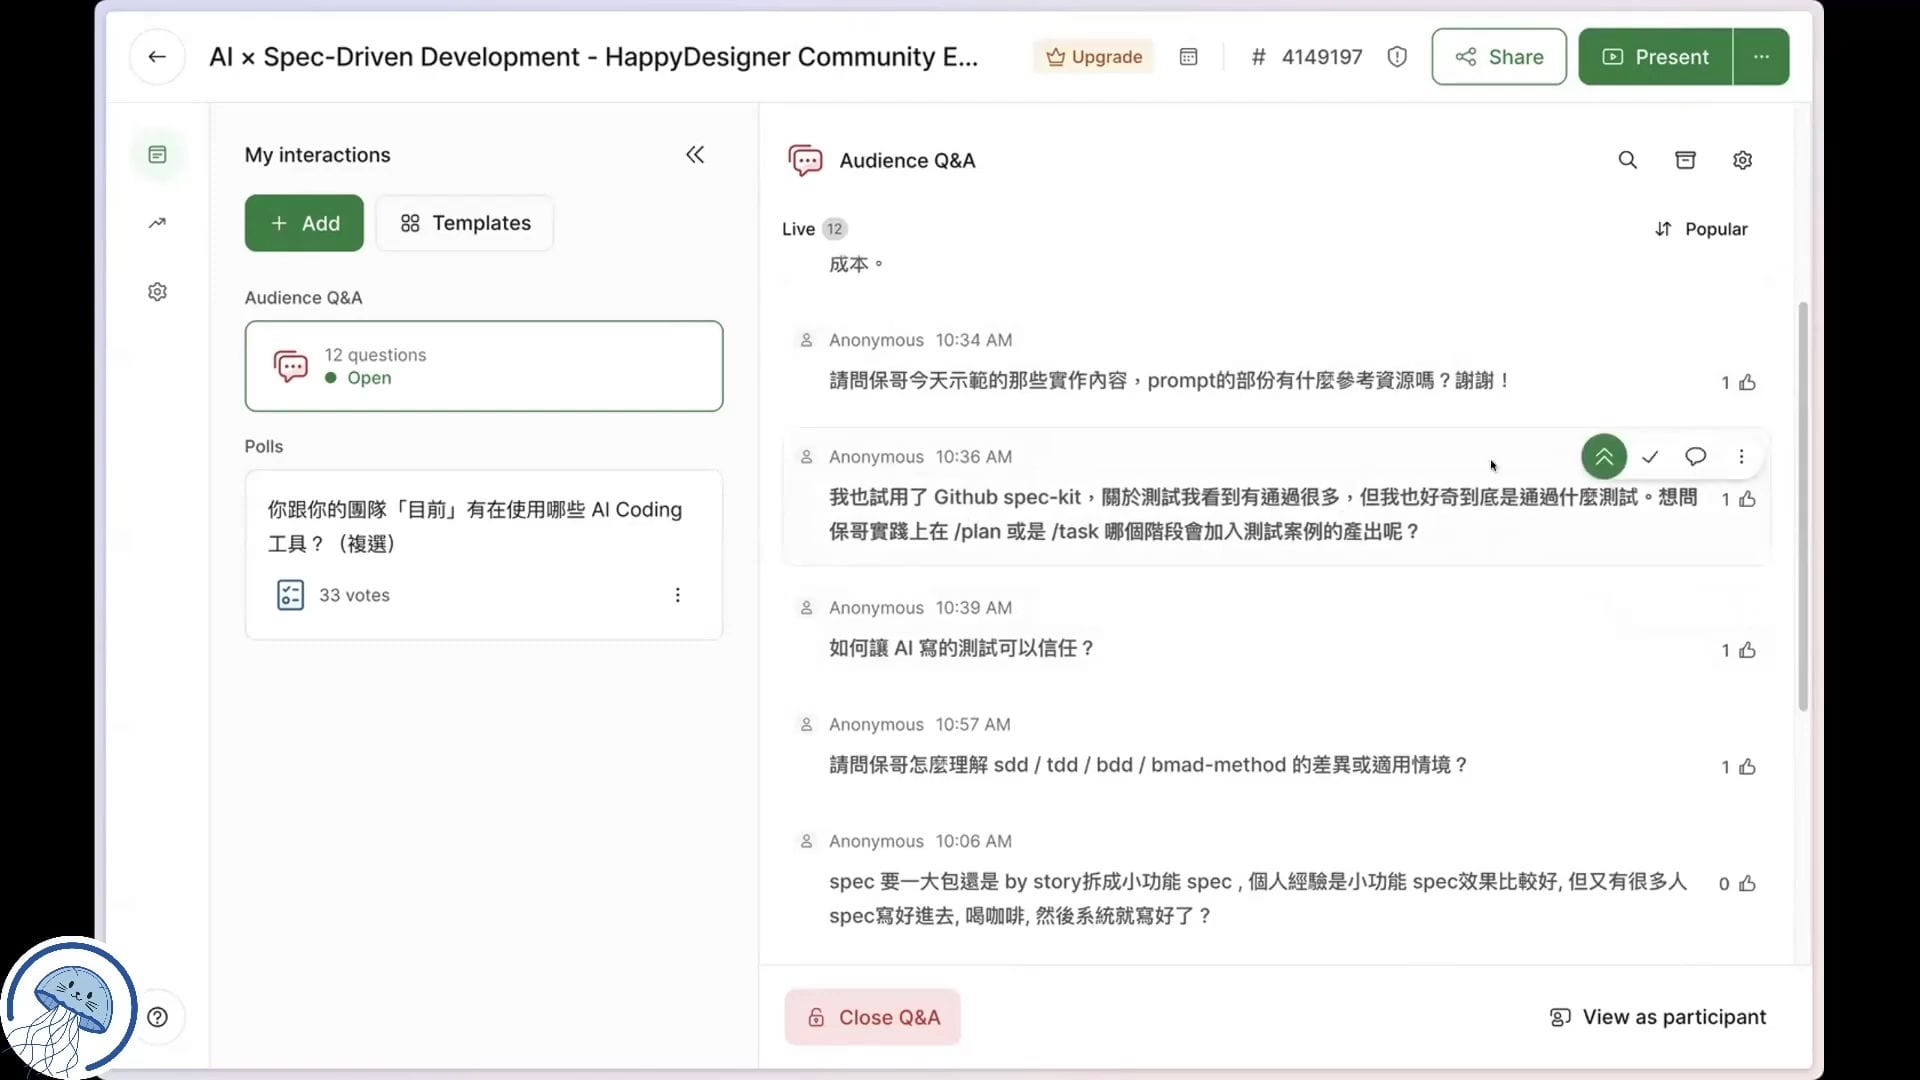The image size is (1920, 1080).
Task: Click the questions list scrollbar
Action: [x=1803, y=505]
